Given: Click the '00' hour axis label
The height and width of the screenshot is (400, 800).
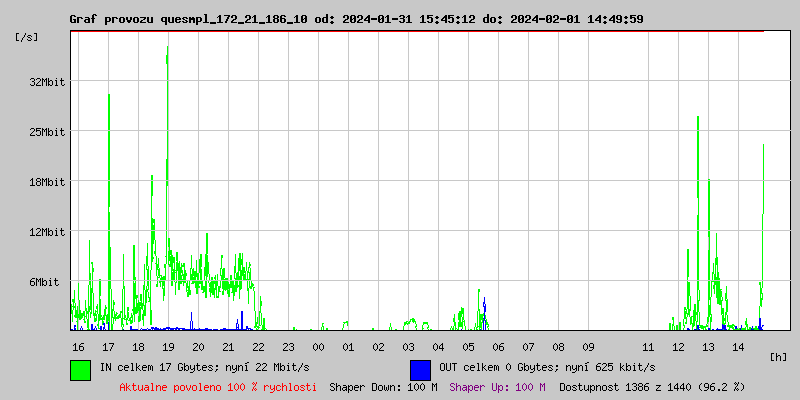Looking at the screenshot, I should [x=318, y=347].
